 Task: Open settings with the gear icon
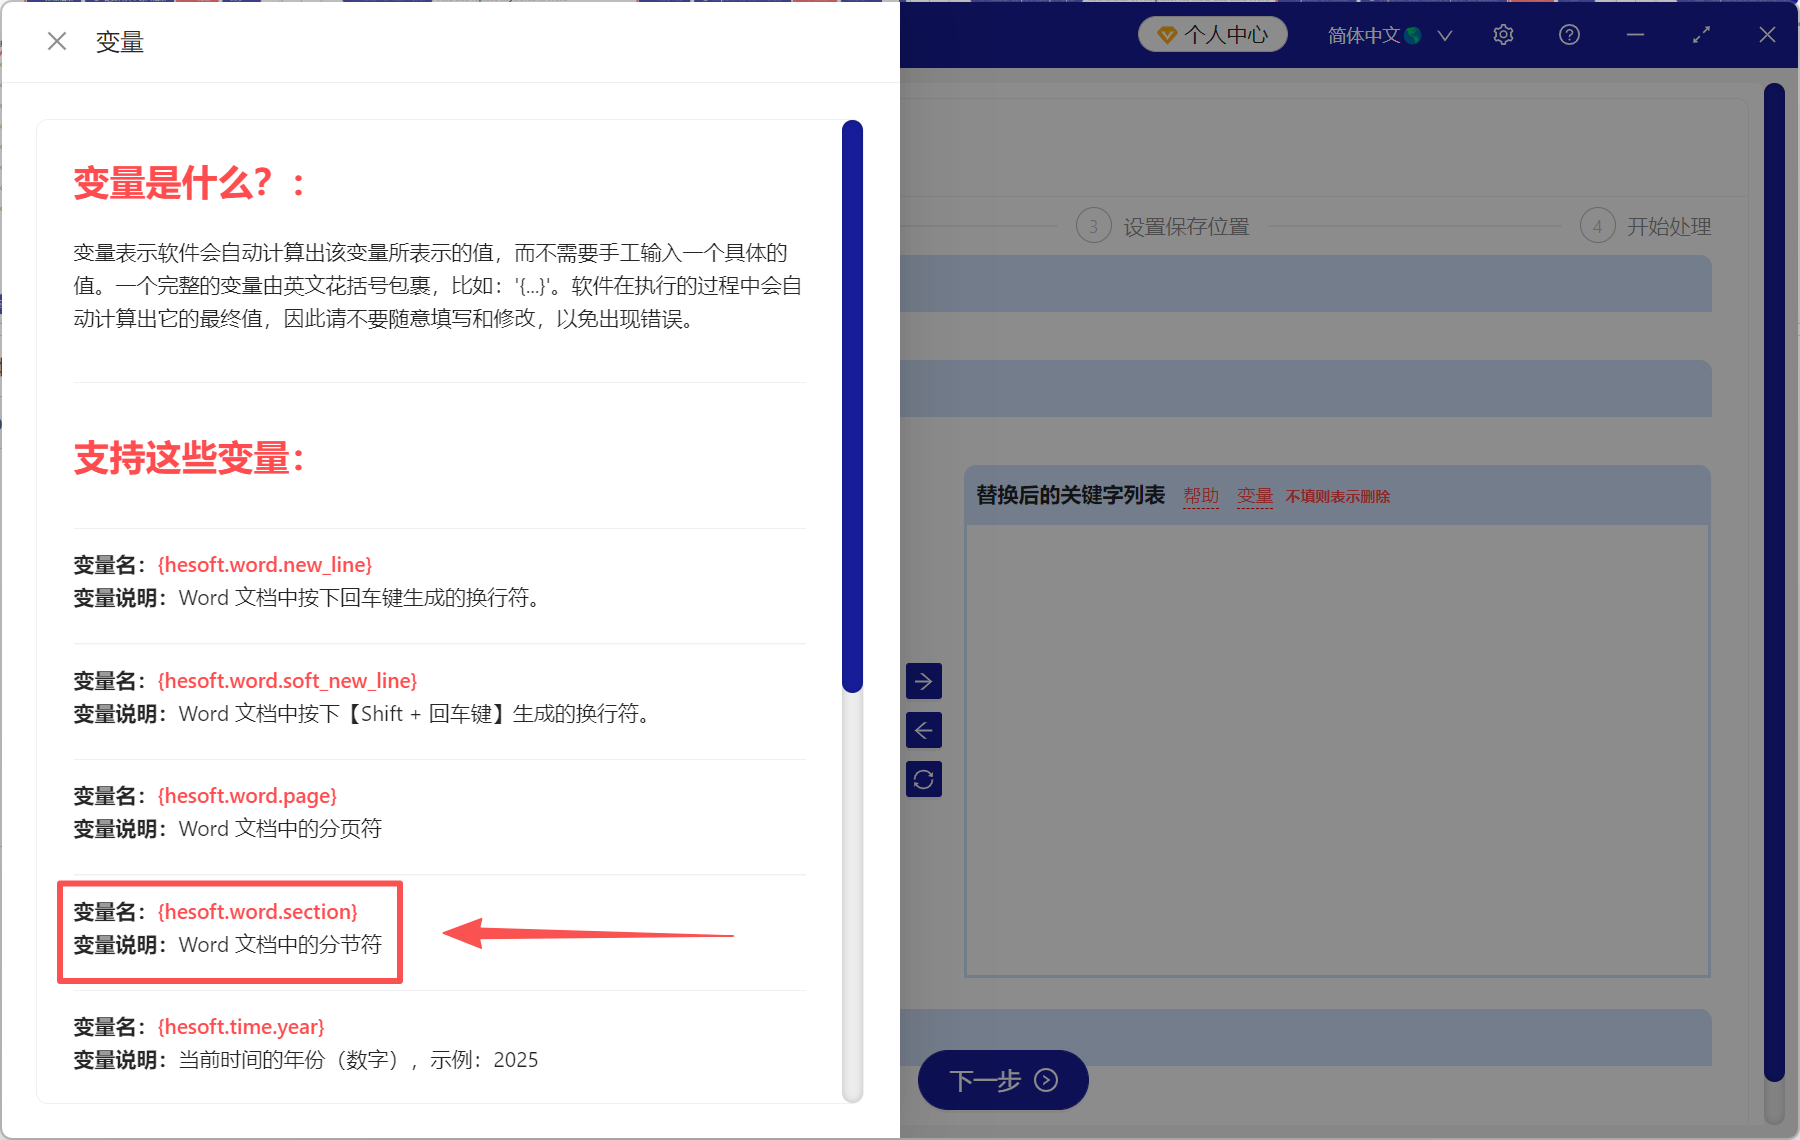coord(1503,34)
